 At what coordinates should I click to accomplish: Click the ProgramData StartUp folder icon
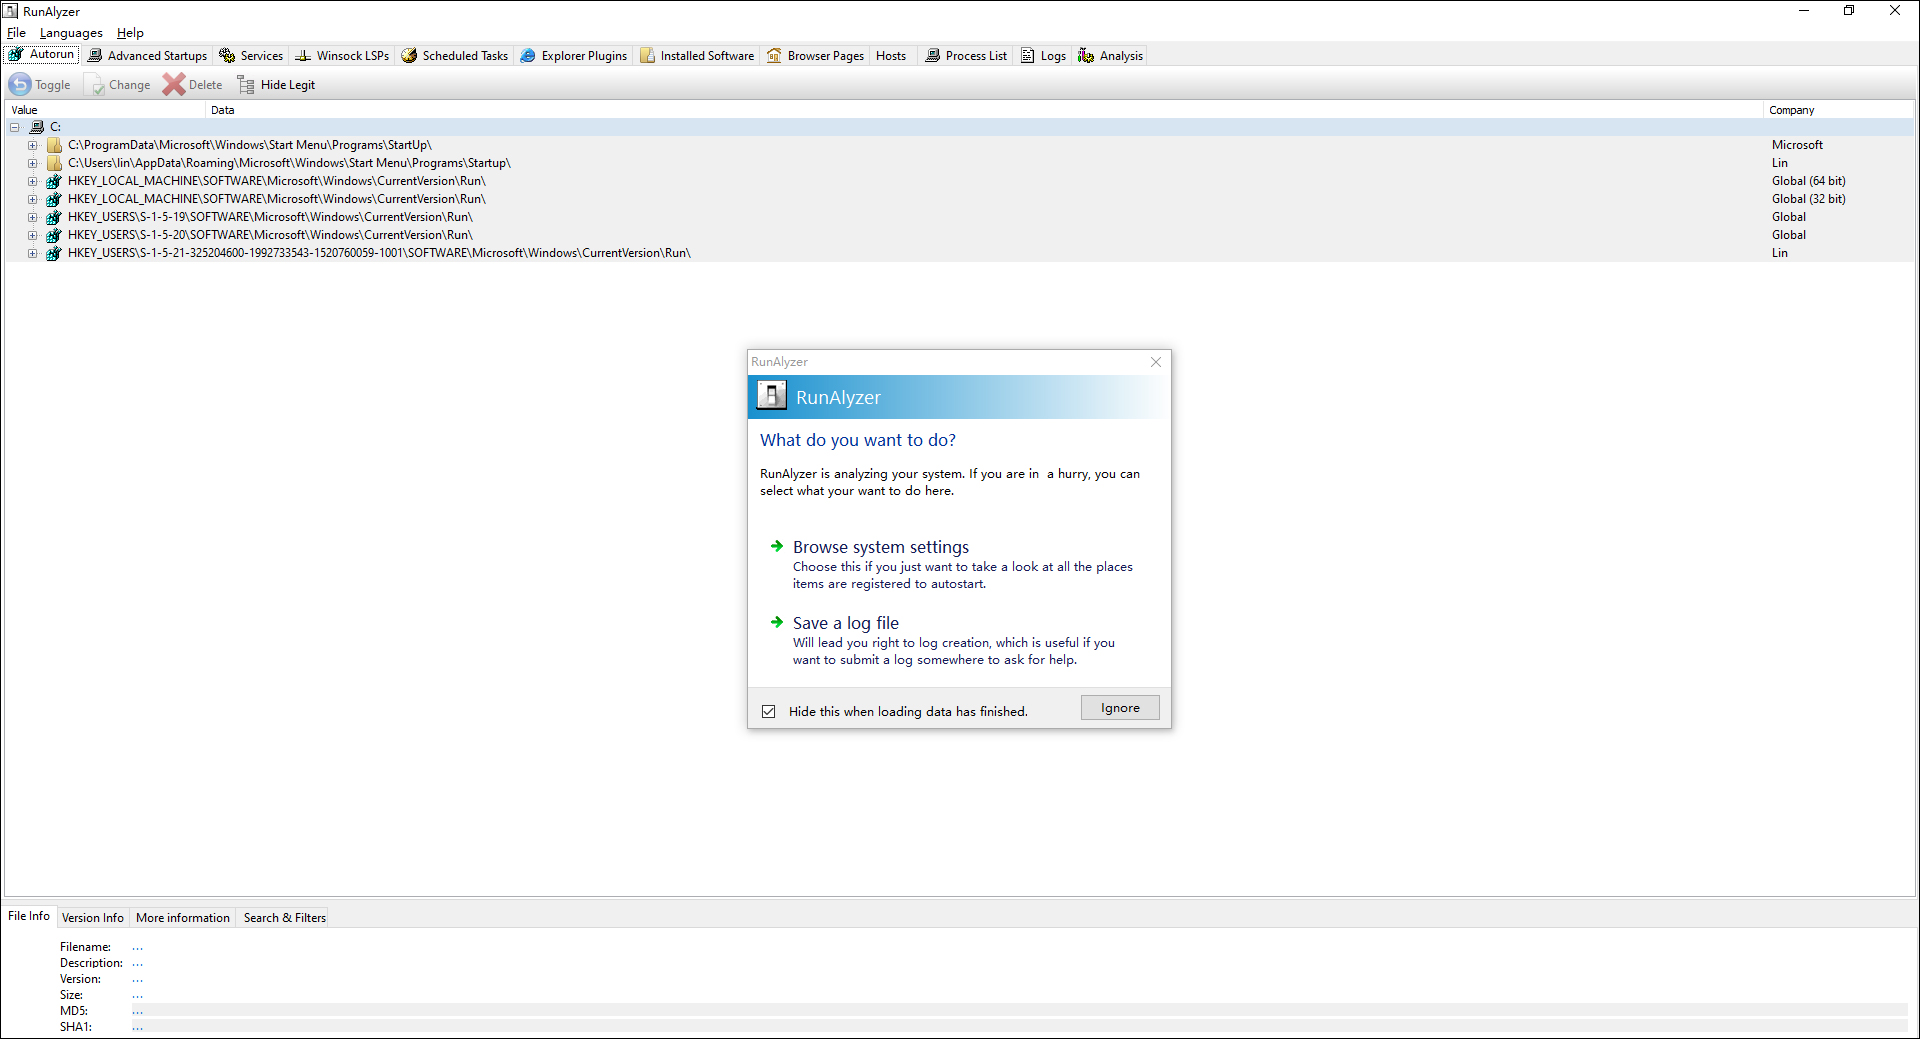click(x=54, y=145)
